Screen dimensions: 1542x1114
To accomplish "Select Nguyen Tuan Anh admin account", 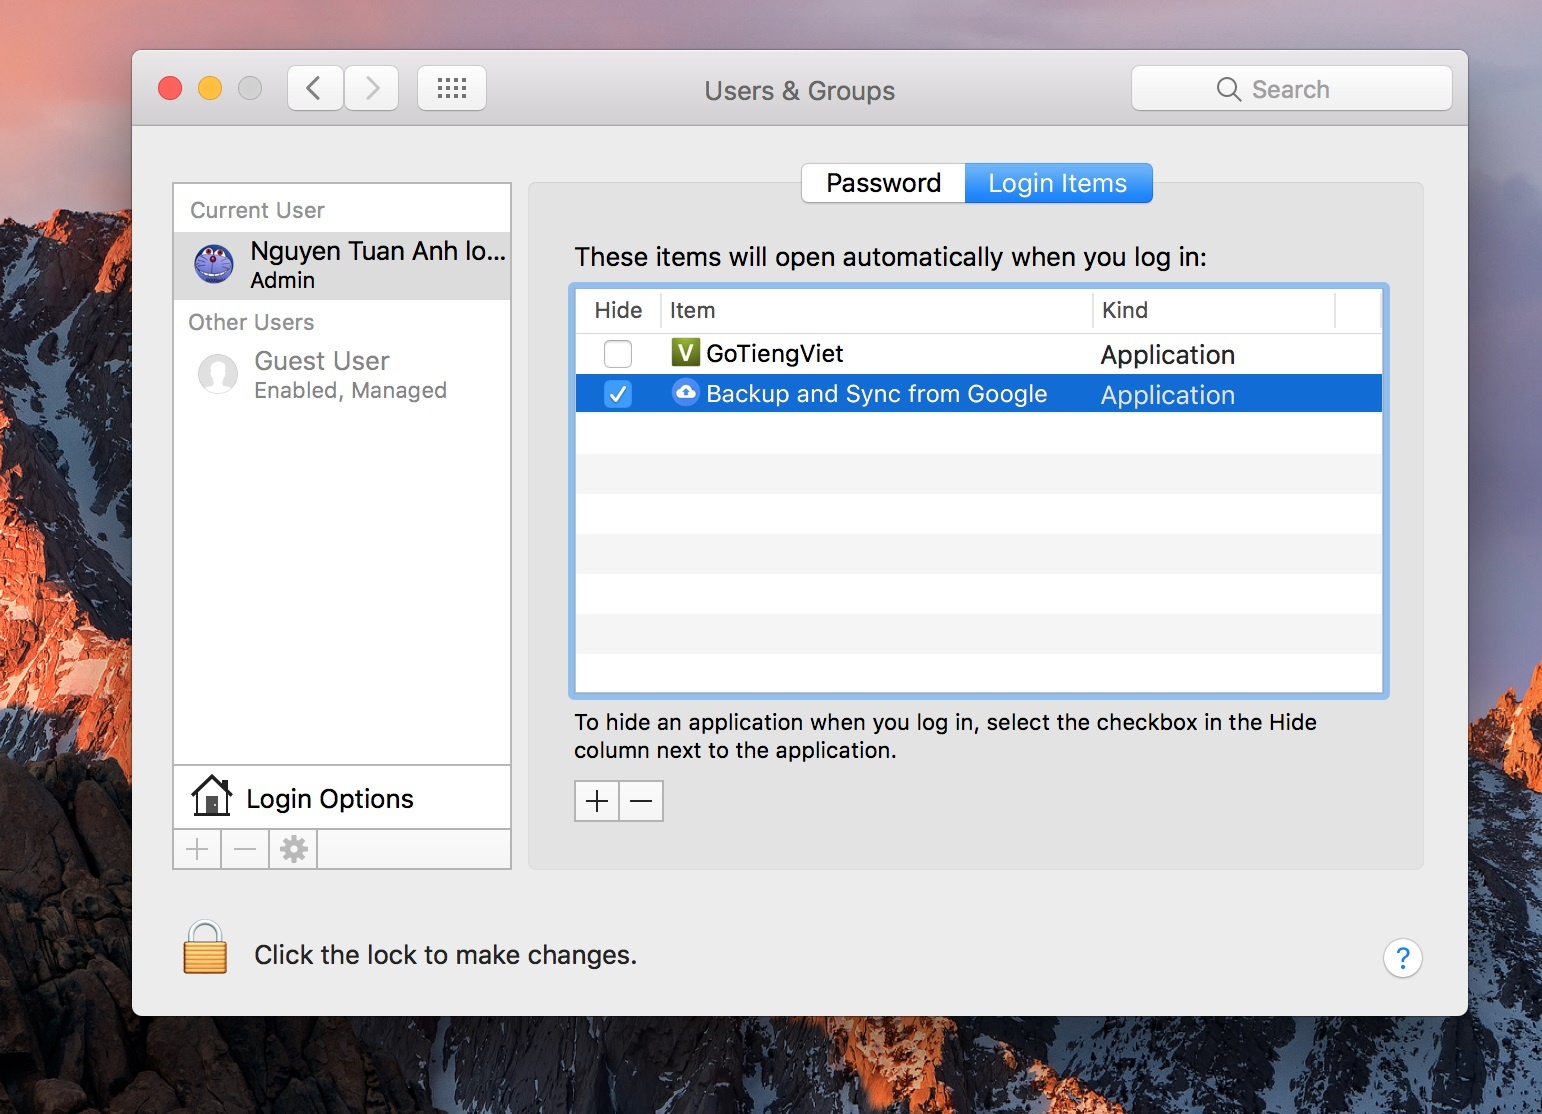I will coord(342,265).
